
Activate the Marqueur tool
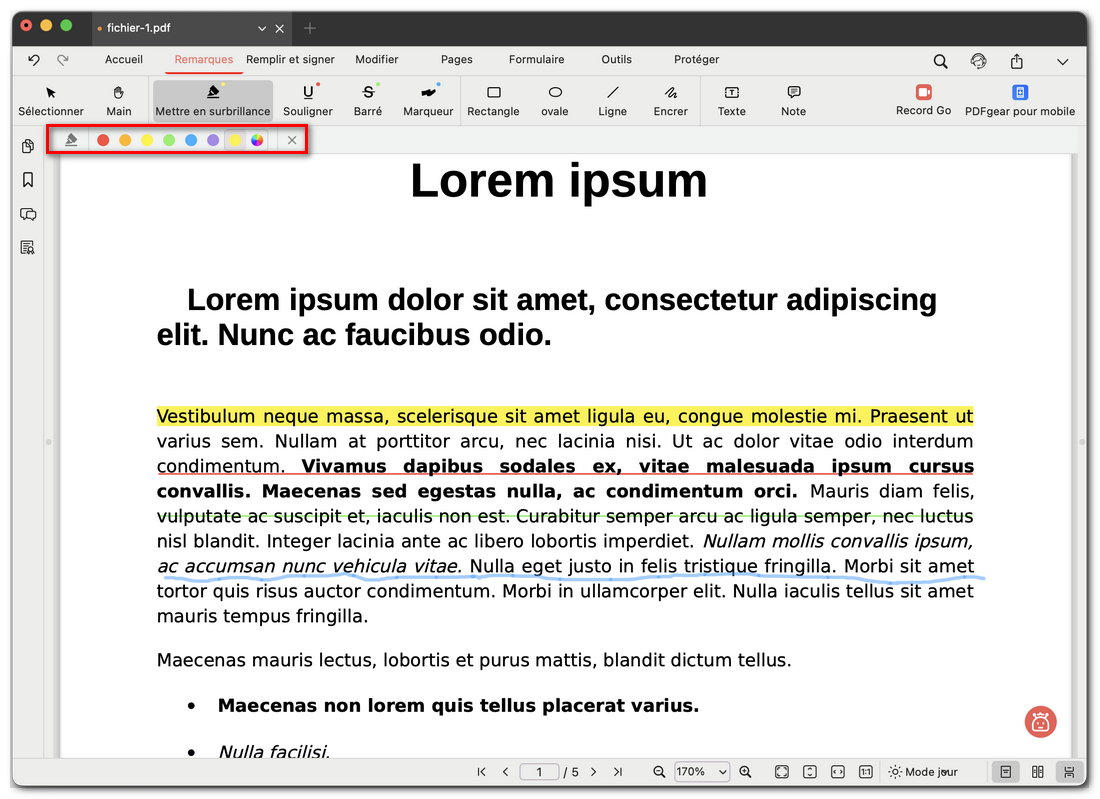pyautogui.click(x=427, y=101)
